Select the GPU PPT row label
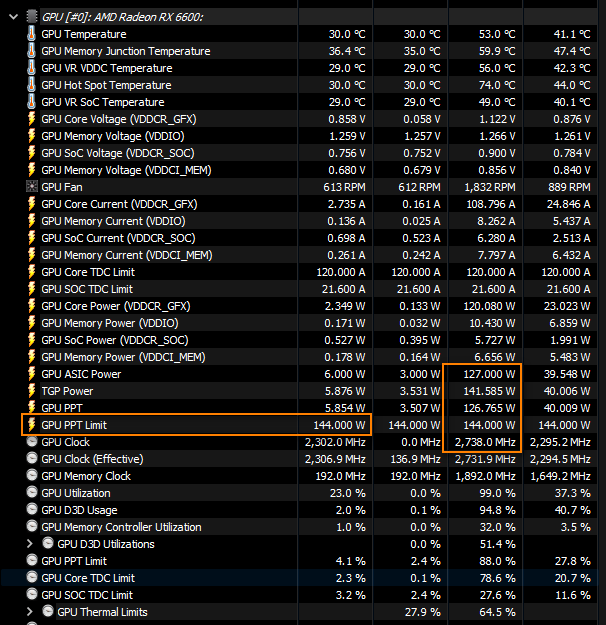 click(x=62, y=408)
